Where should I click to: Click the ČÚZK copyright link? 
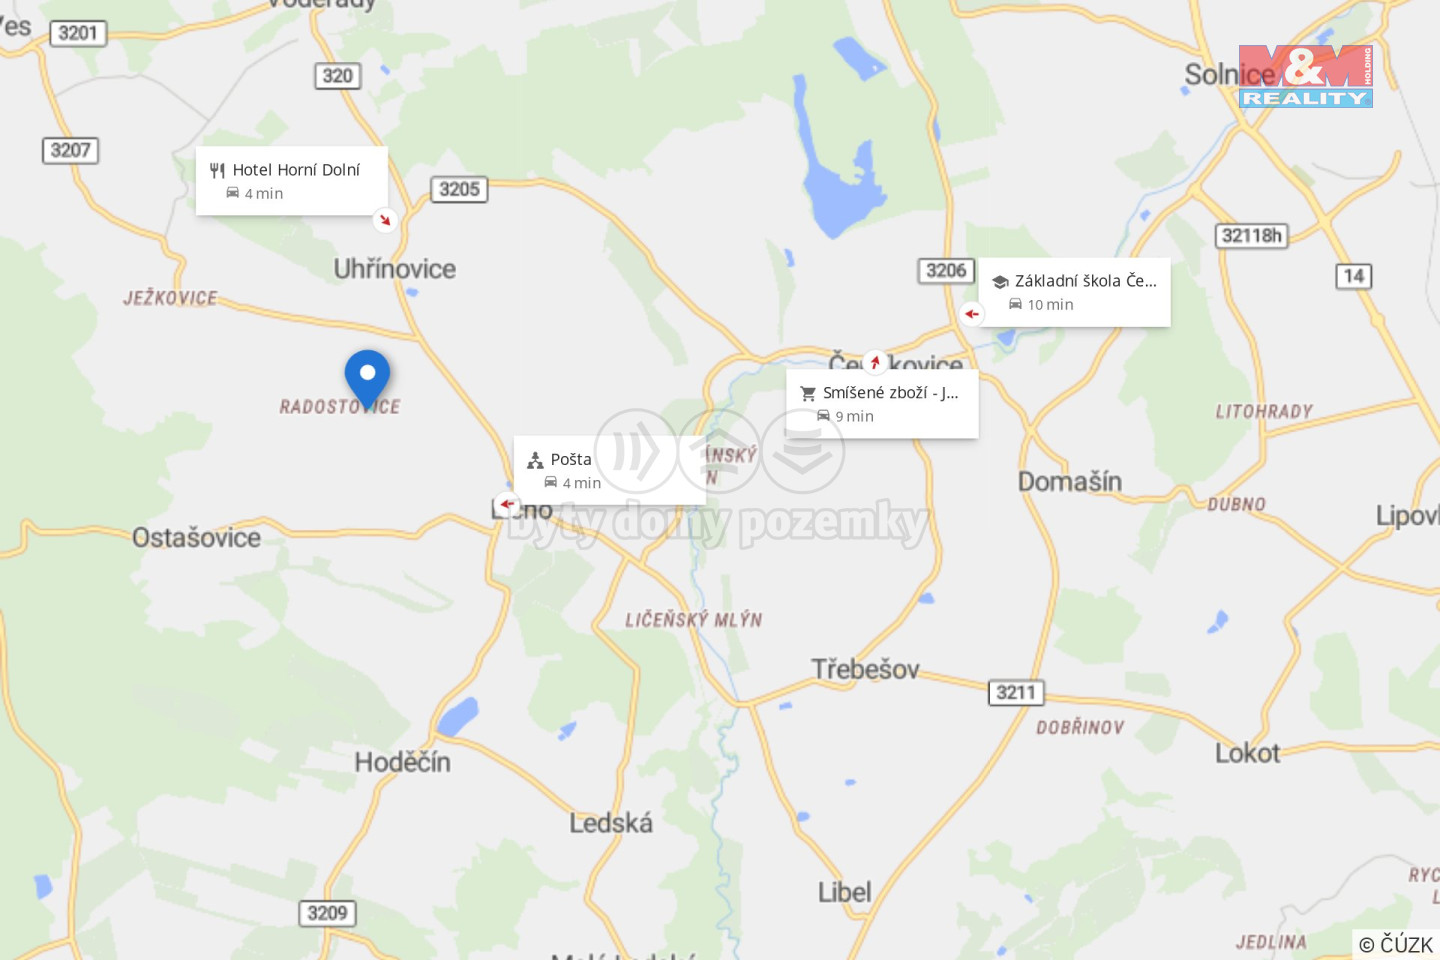(1396, 944)
